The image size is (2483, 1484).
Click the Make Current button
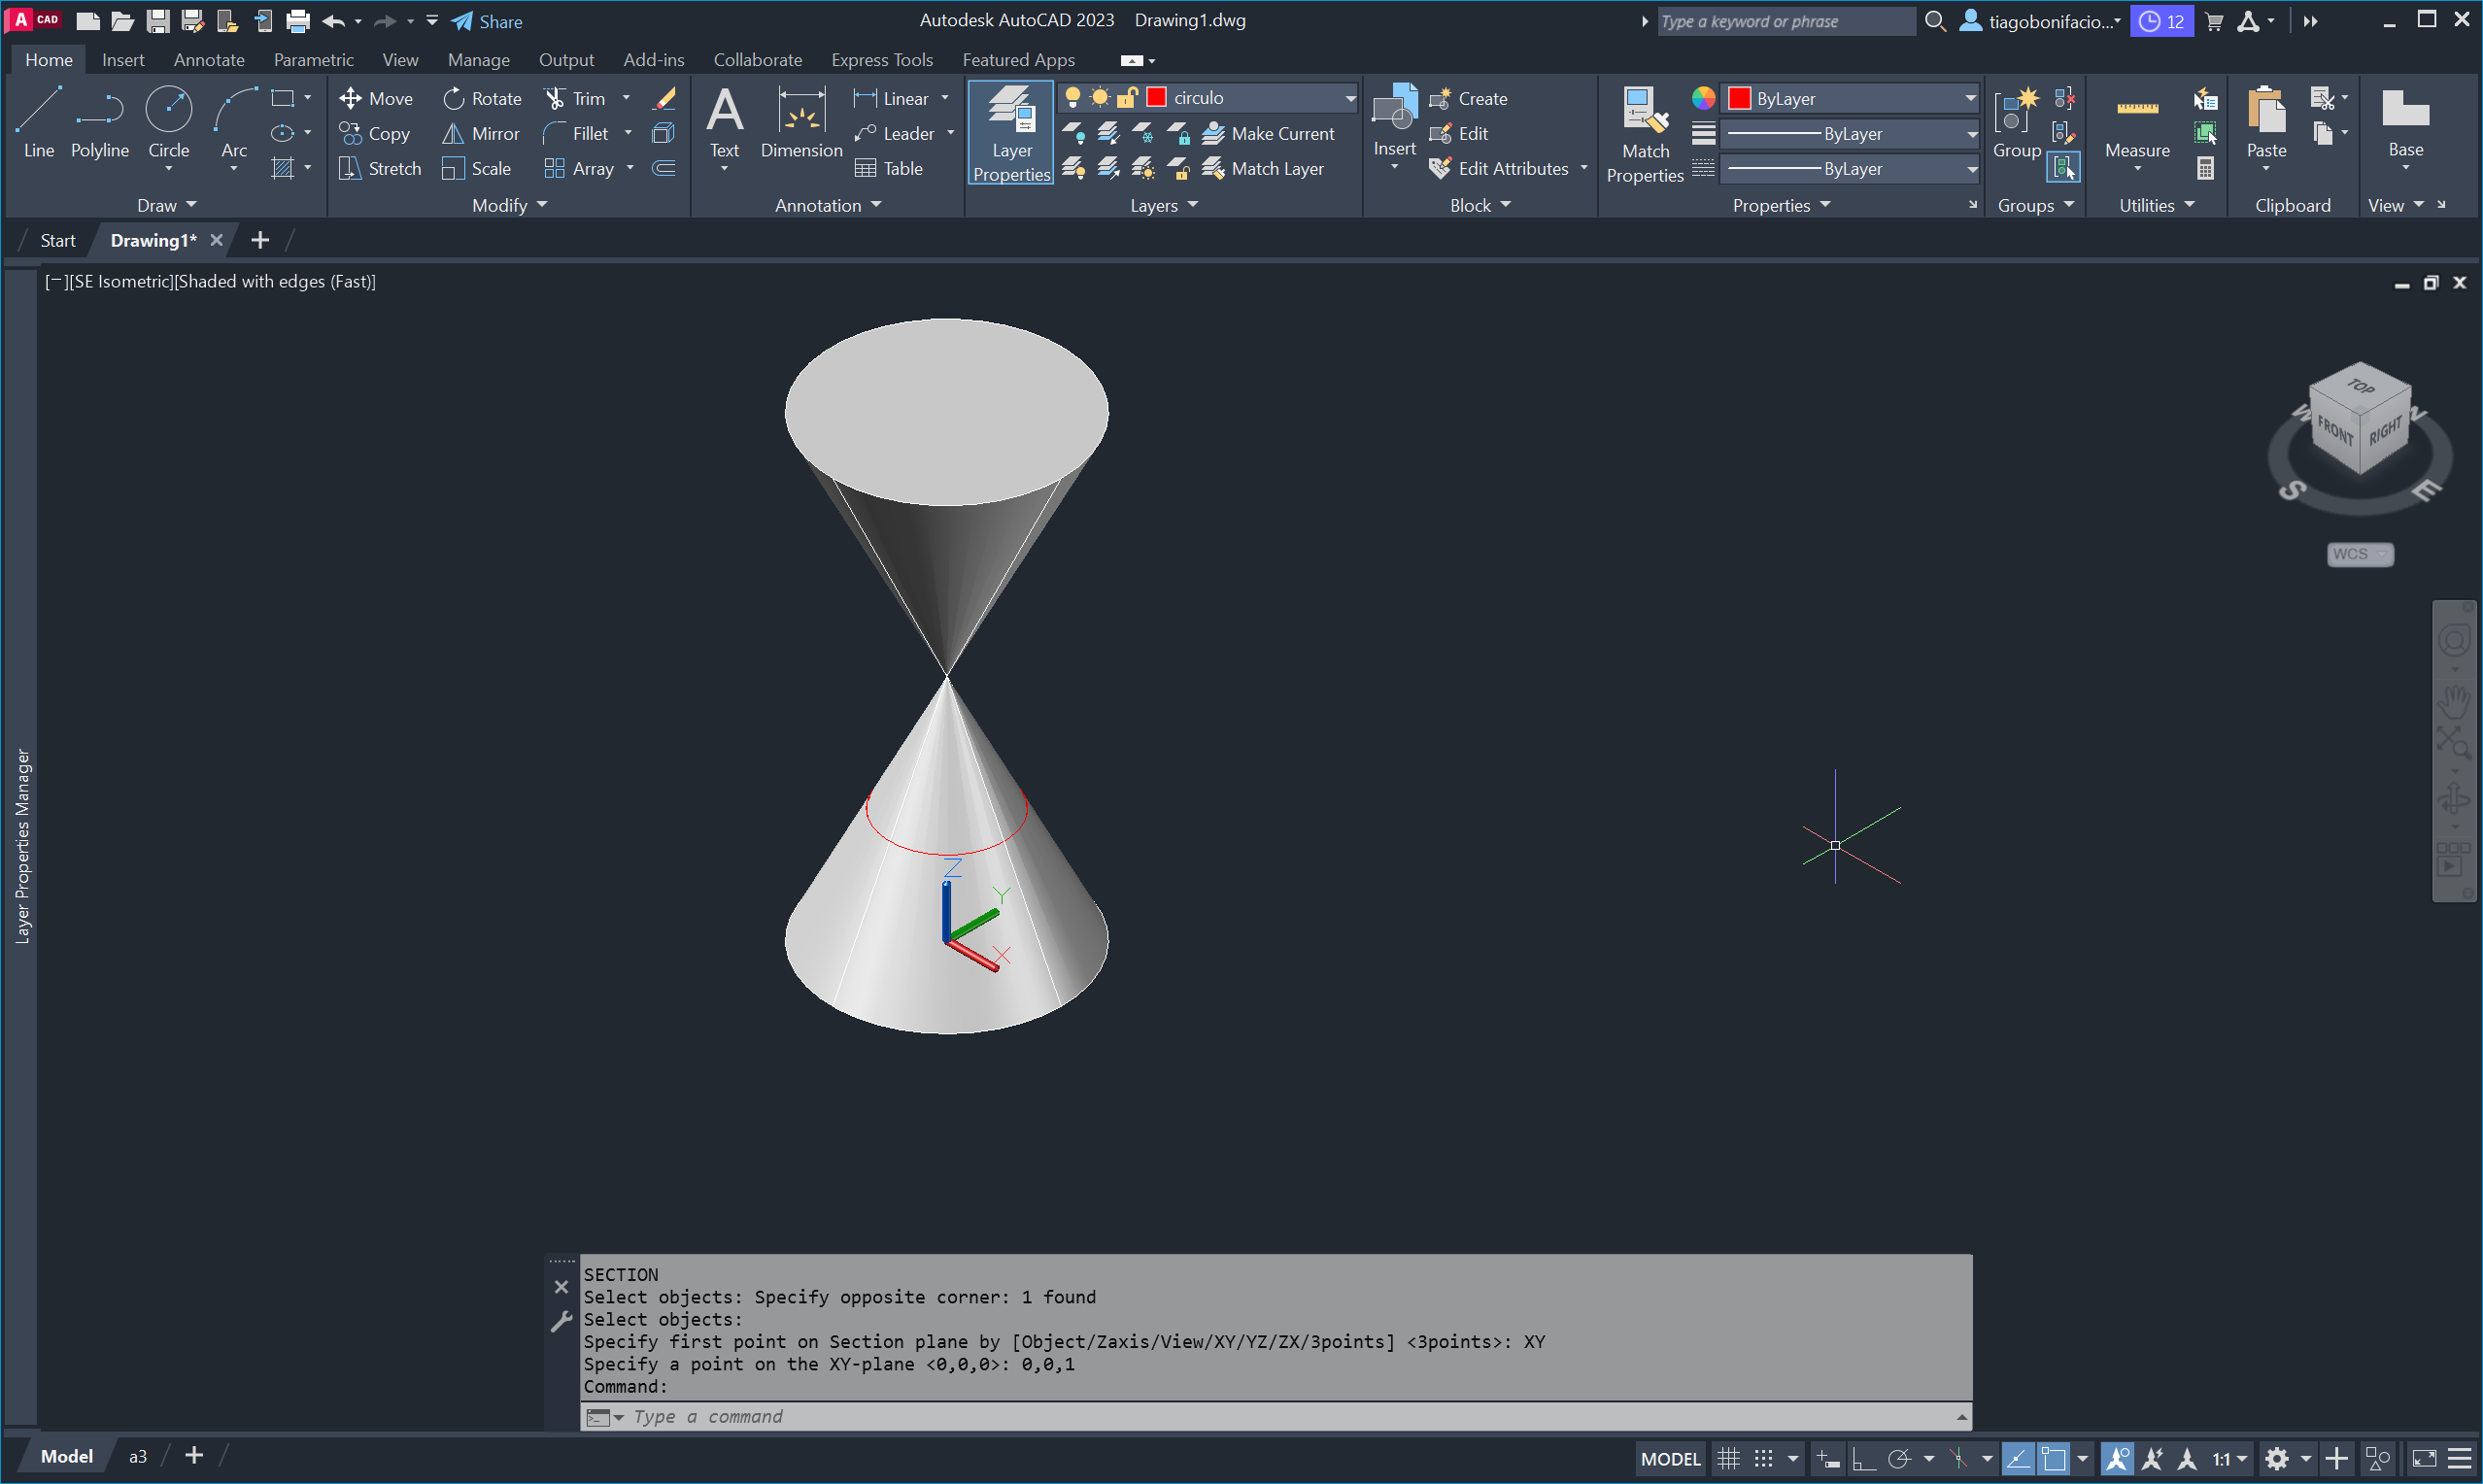(1268, 133)
